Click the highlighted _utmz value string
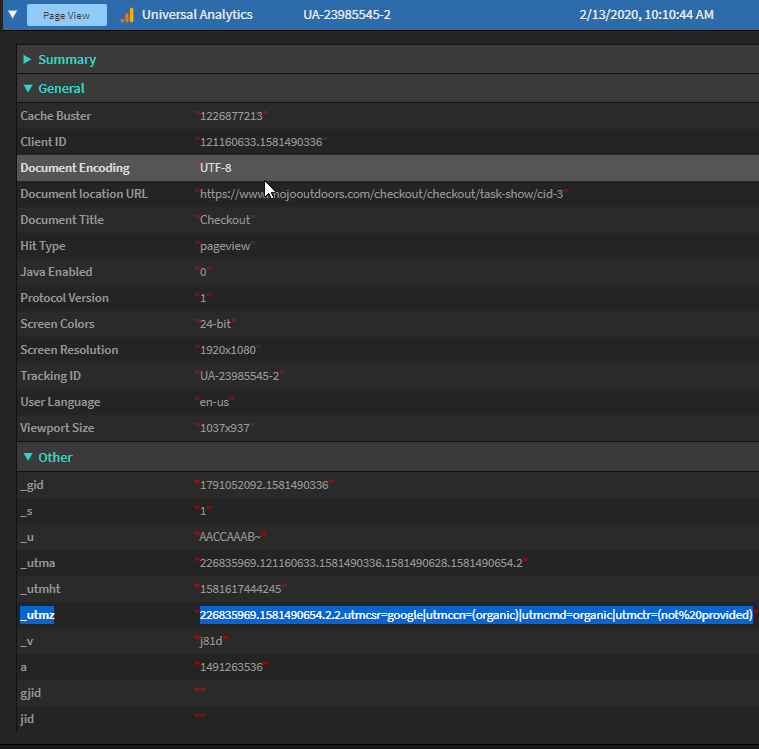 click(x=476, y=615)
